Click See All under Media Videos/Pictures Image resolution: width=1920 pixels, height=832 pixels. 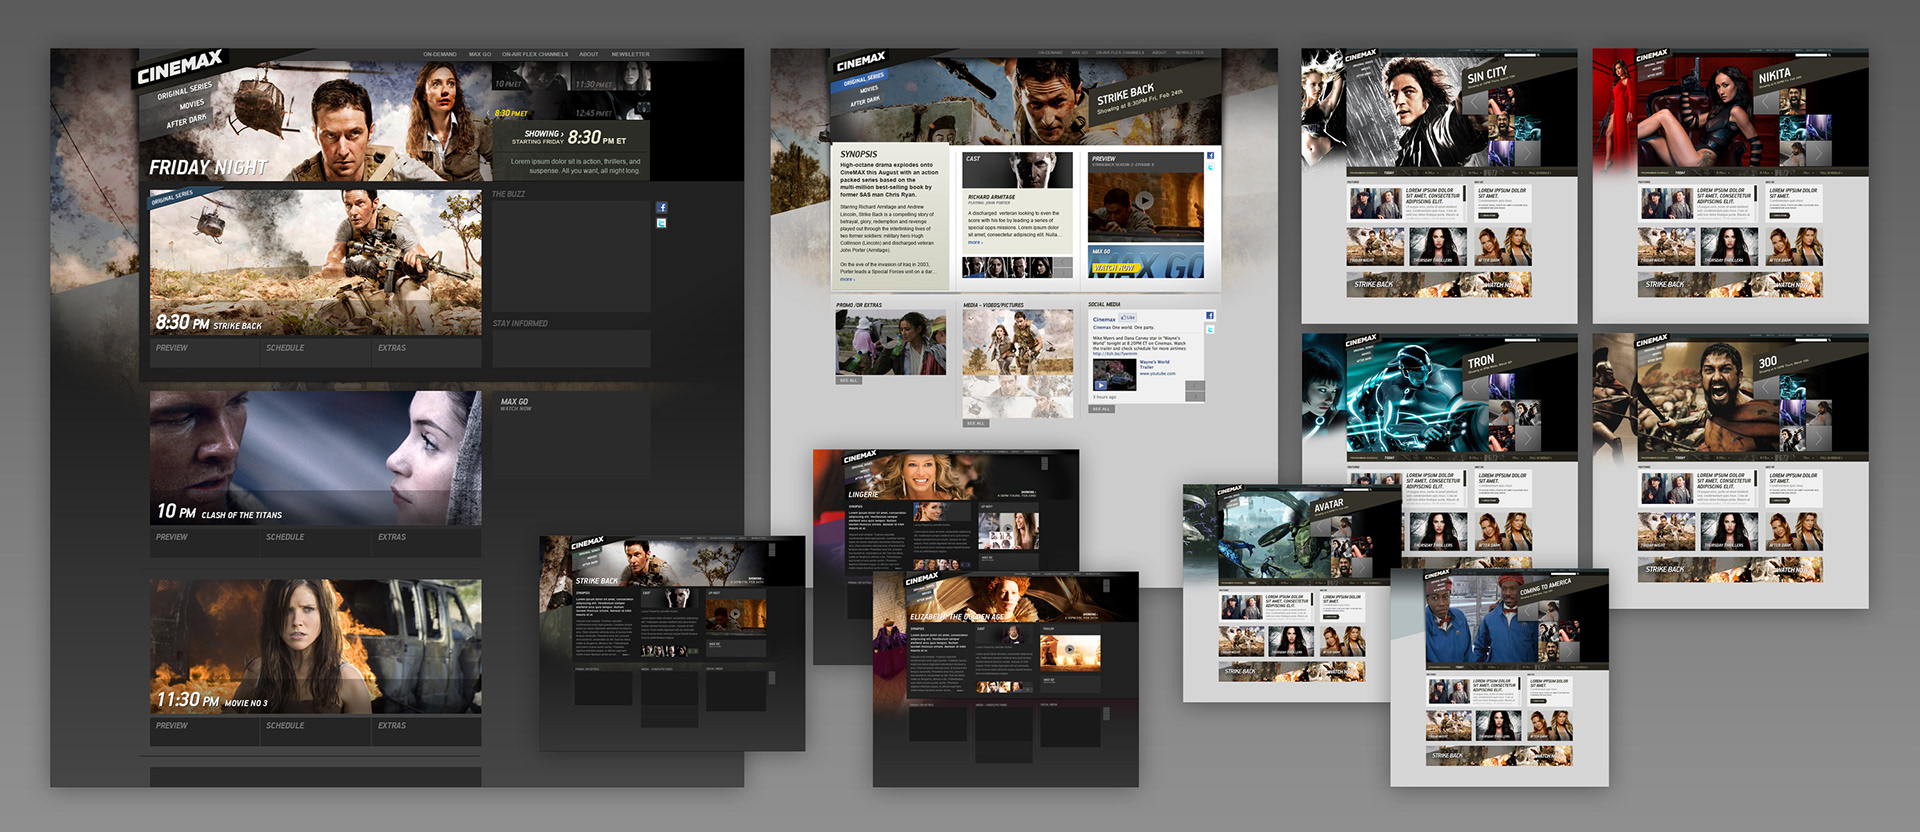975,423
